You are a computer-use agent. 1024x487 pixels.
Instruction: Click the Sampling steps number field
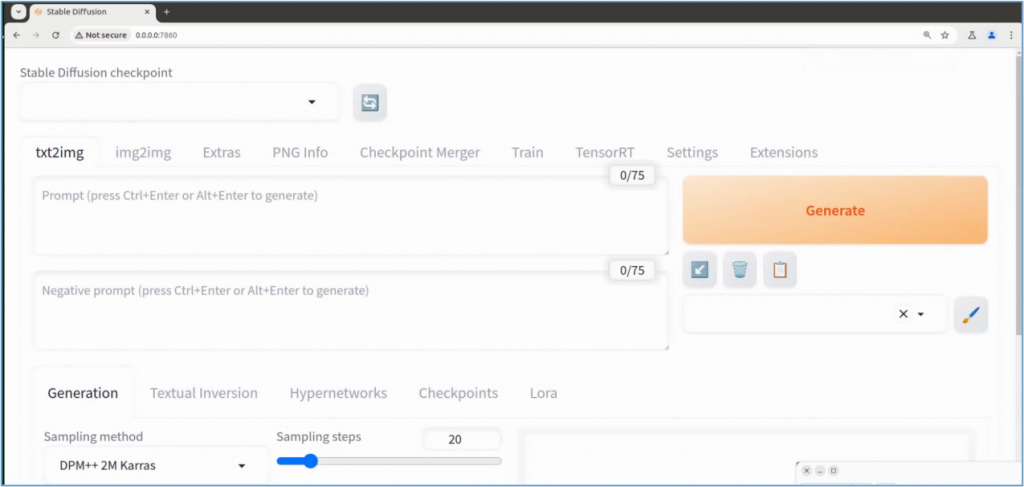click(x=462, y=439)
